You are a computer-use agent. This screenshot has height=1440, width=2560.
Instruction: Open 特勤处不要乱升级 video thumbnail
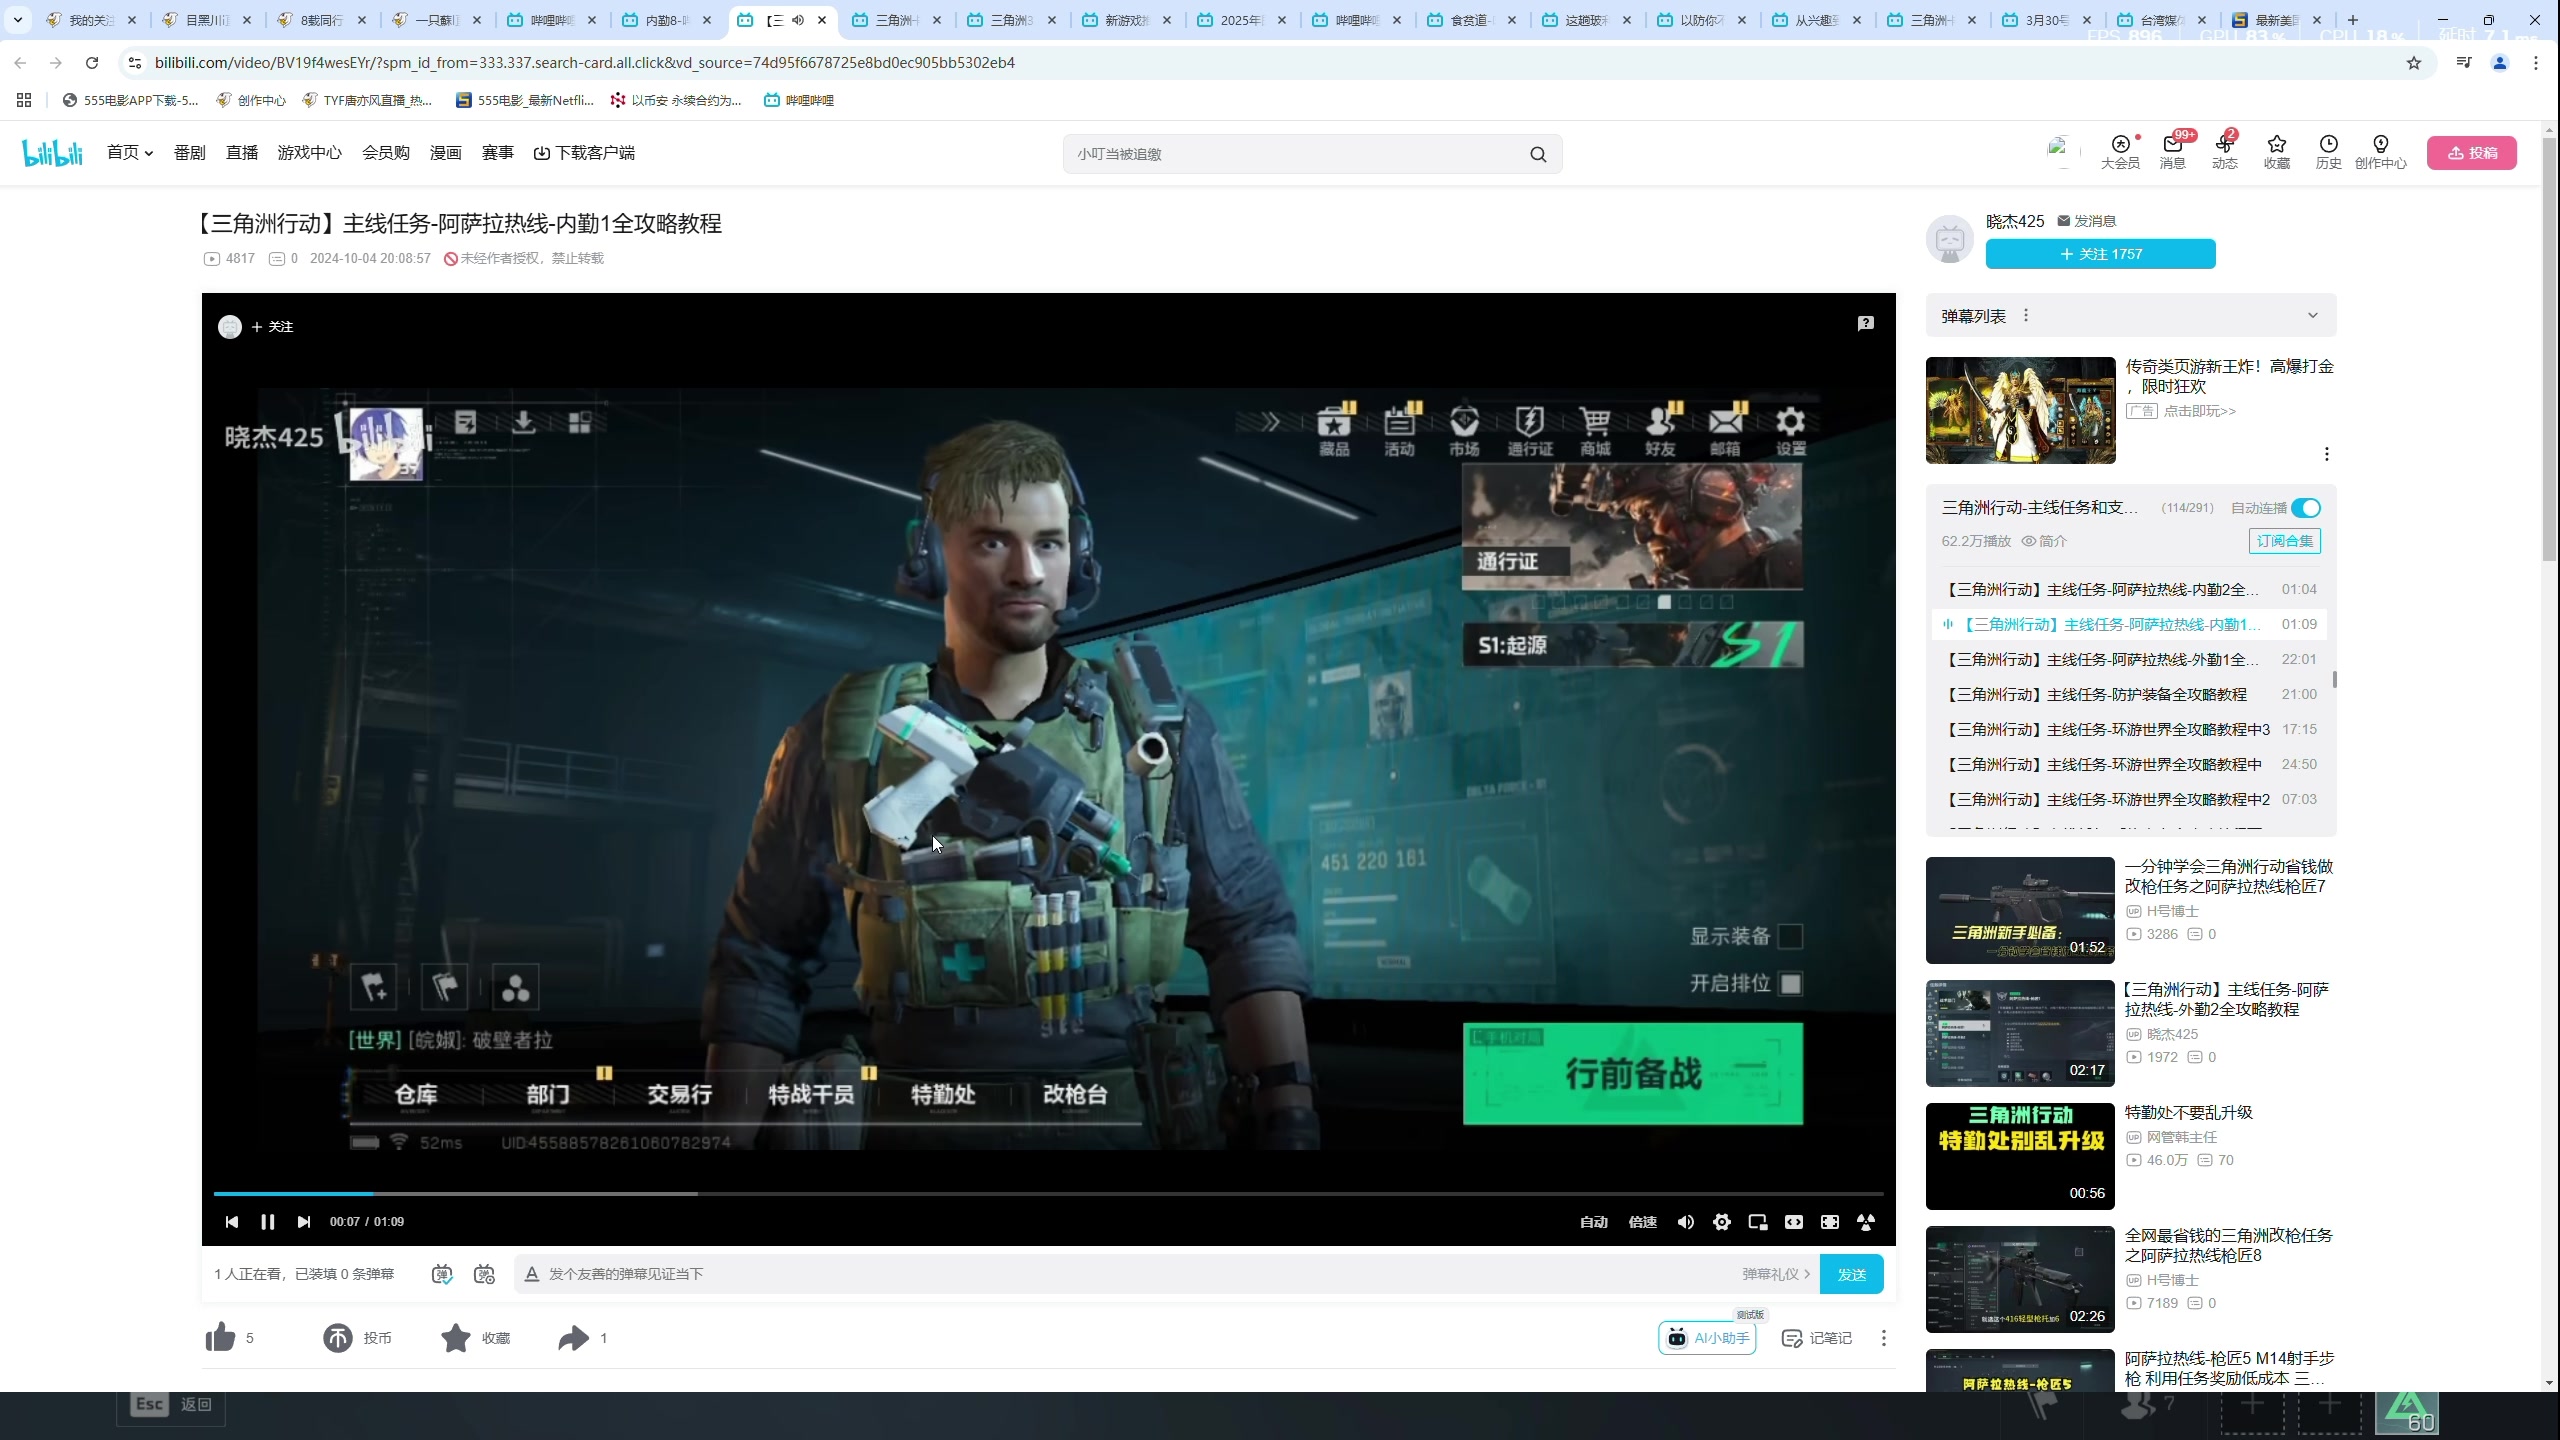point(2020,1156)
